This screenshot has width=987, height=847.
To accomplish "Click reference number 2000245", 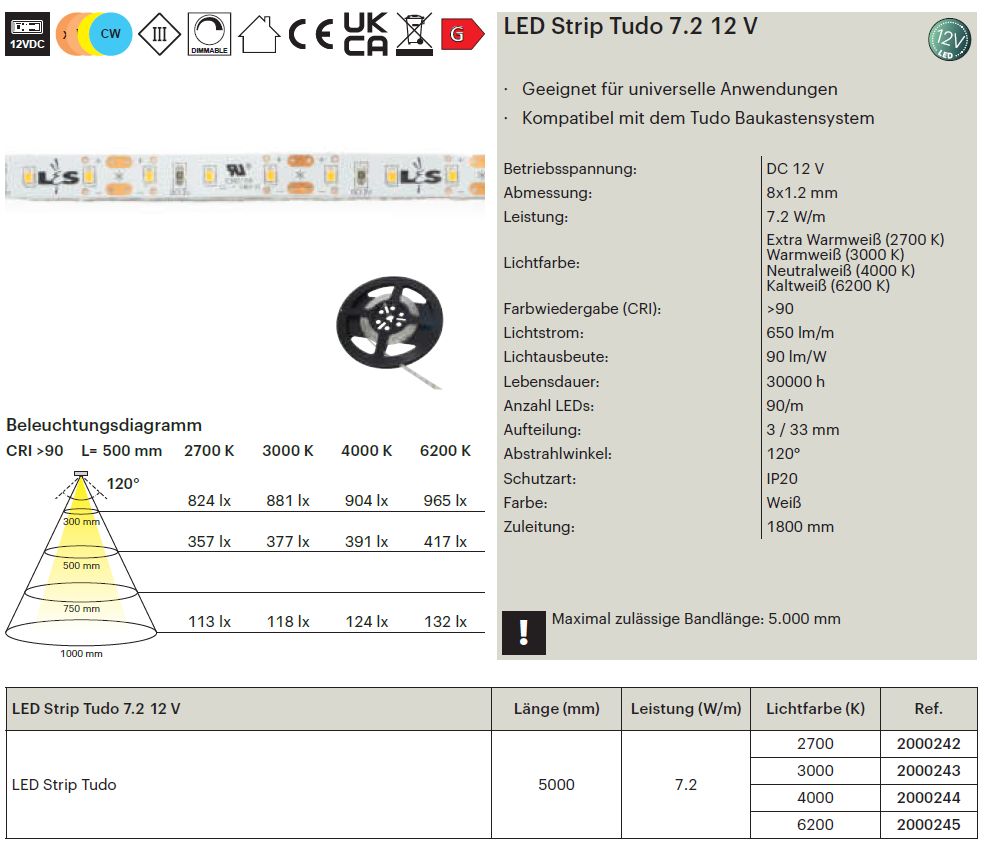I will (928, 825).
